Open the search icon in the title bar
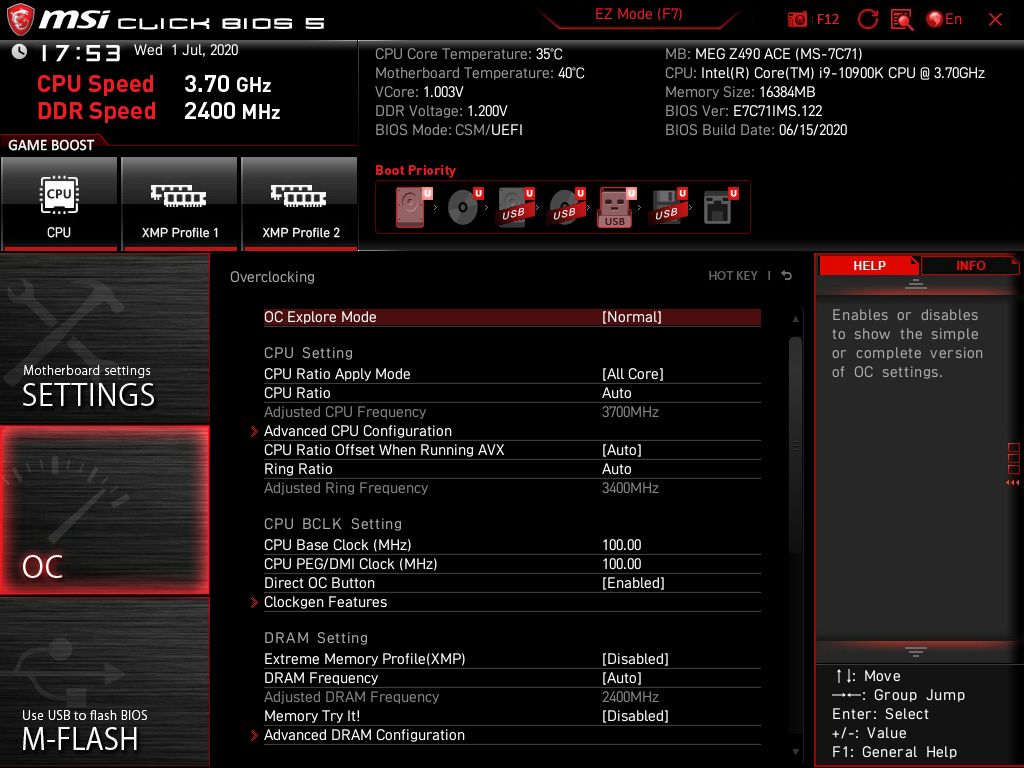 pos(901,19)
